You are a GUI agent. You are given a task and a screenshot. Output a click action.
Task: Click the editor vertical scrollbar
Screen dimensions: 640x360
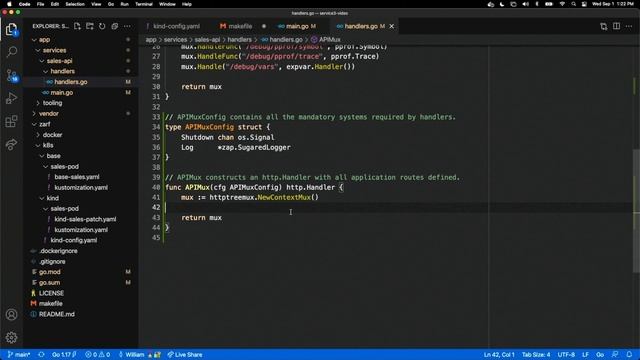click(x=636, y=211)
